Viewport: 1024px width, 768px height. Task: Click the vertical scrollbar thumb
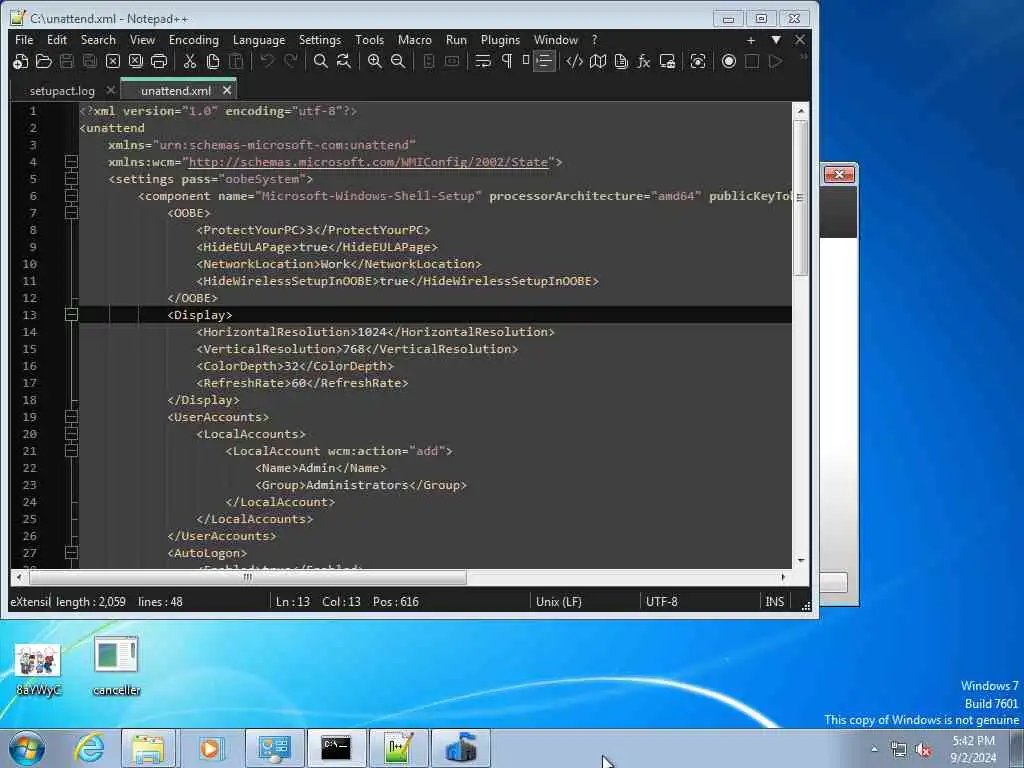click(801, 198)
